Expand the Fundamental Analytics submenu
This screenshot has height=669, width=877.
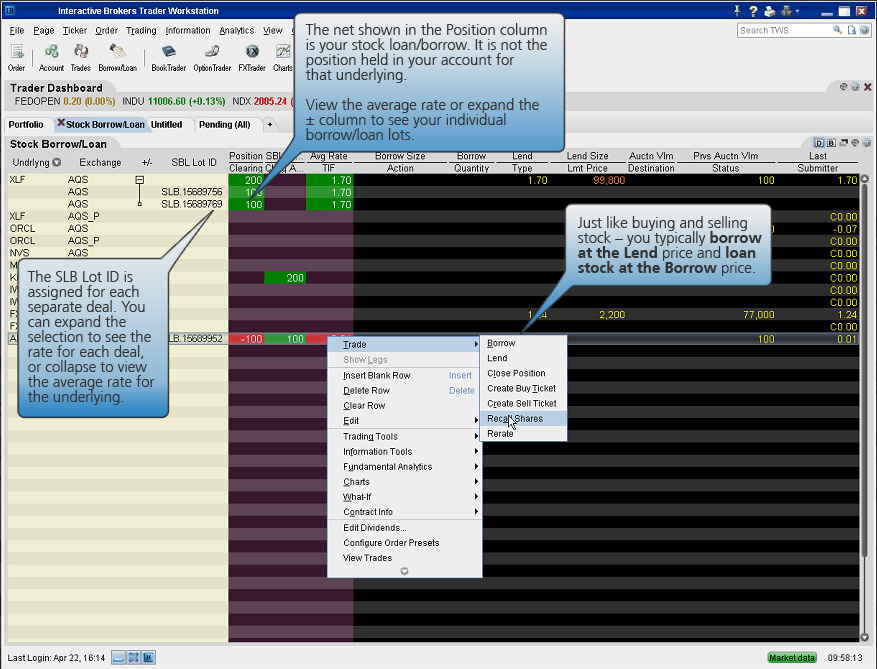click(x=404, y=467)
